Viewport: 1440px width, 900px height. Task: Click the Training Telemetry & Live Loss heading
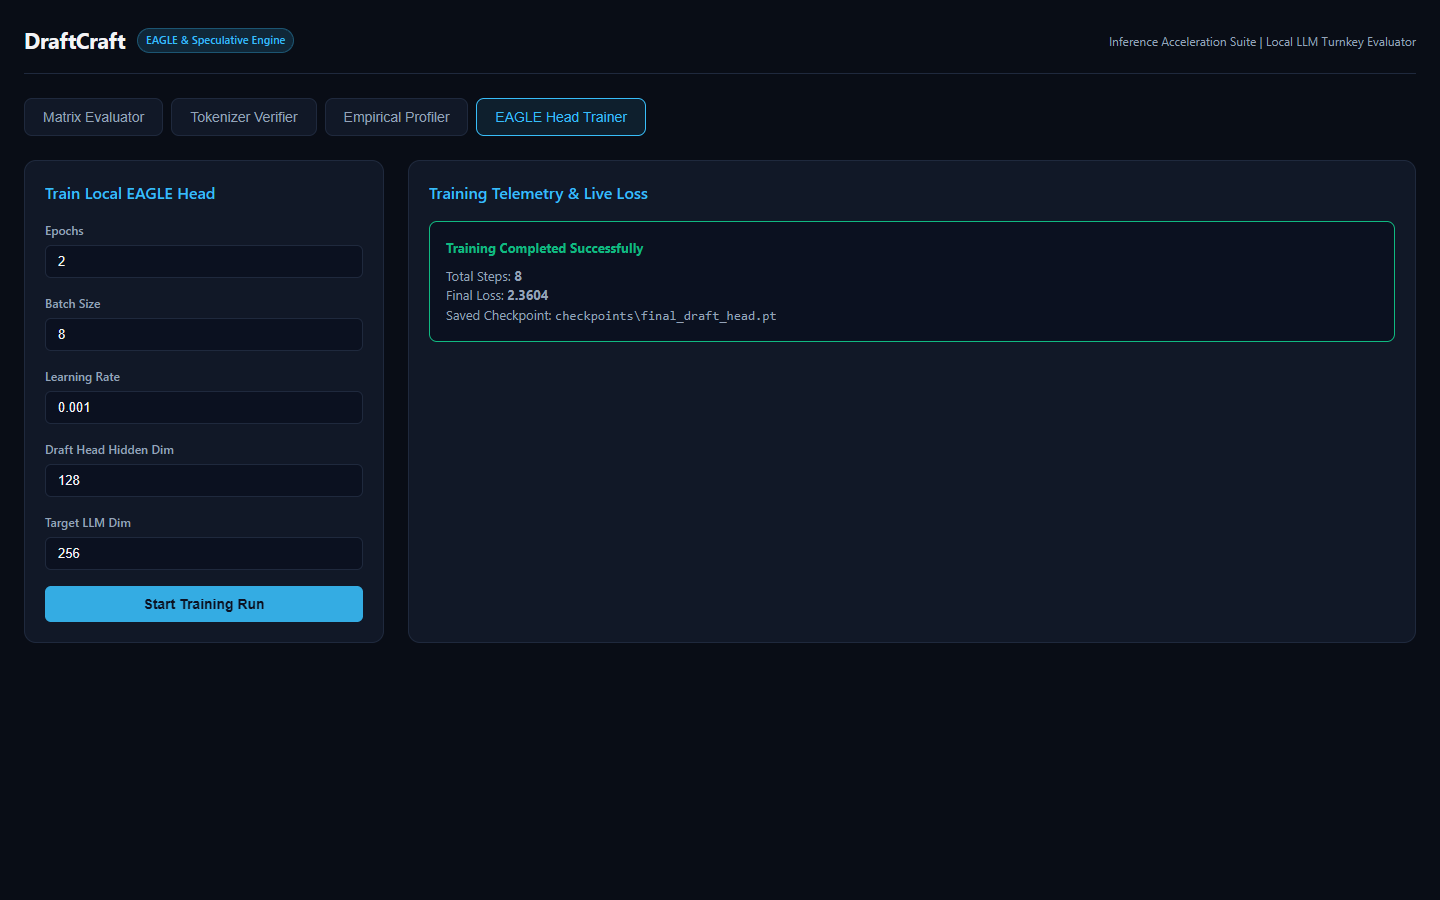(538, 194)
